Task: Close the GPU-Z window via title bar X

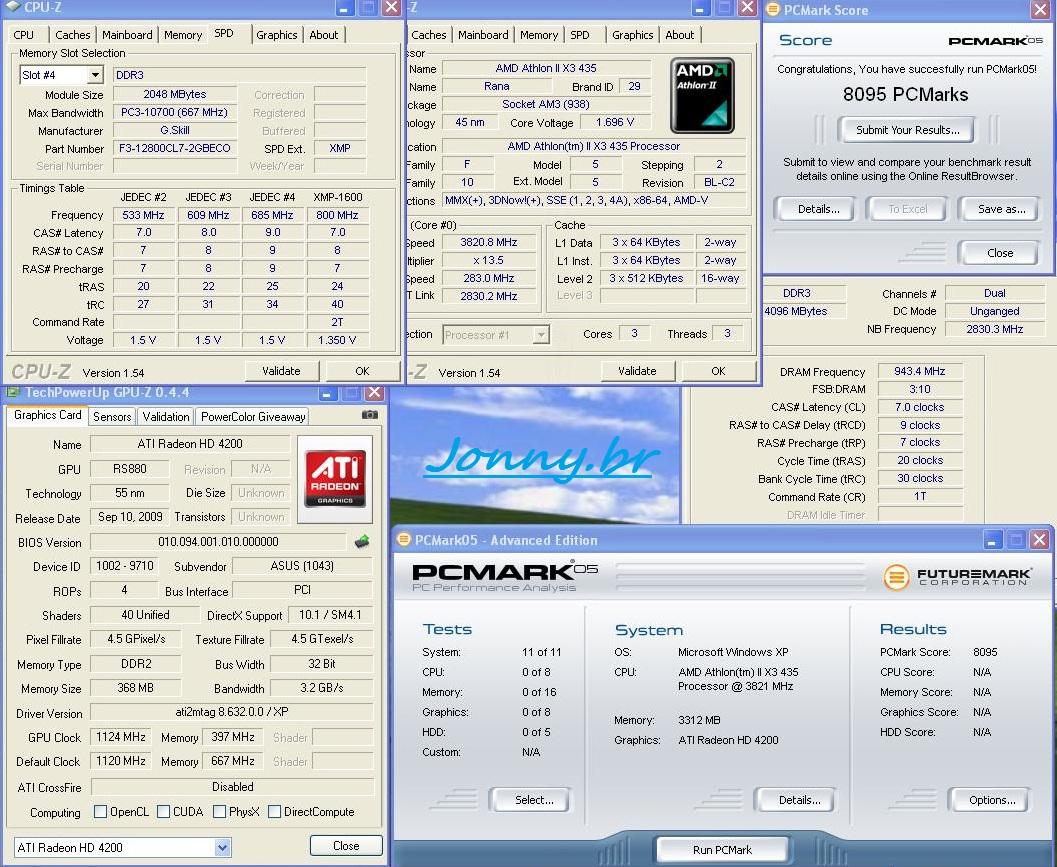Action: 375,392
